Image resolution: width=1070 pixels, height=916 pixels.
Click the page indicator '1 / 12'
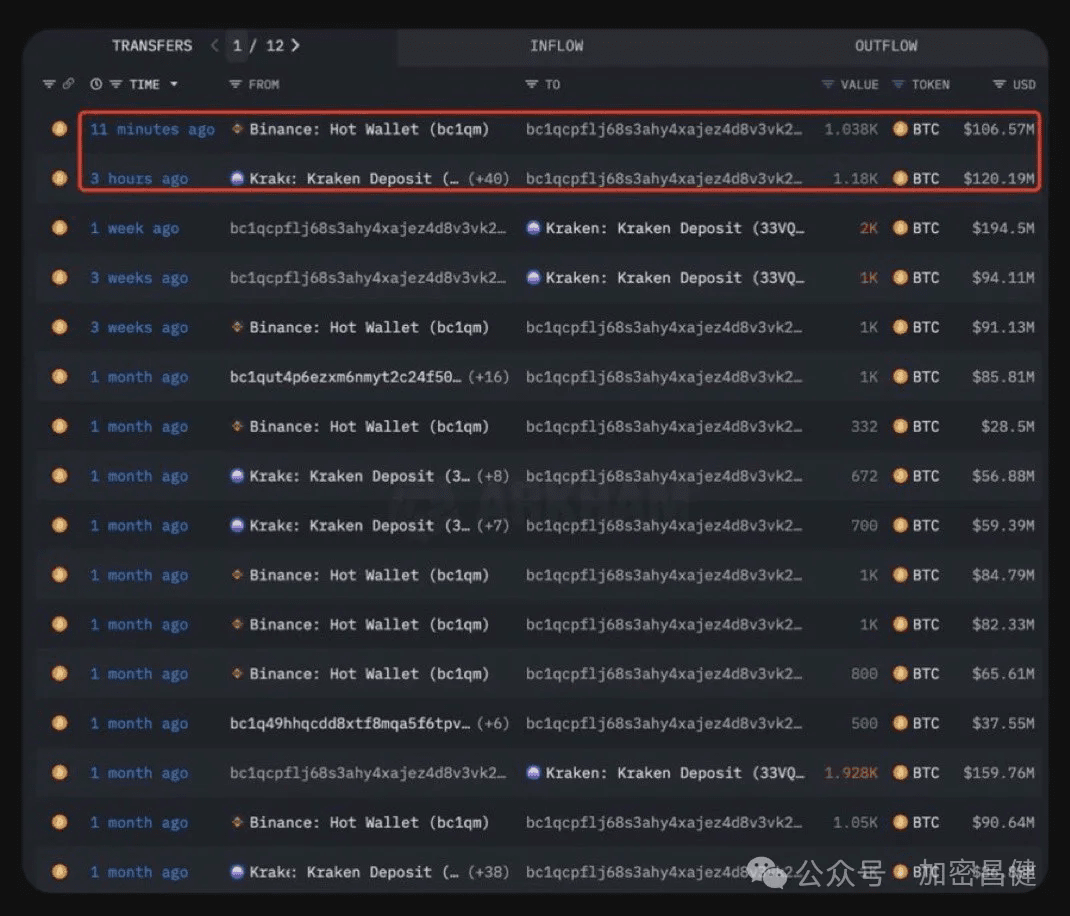[x=257, y=46]
